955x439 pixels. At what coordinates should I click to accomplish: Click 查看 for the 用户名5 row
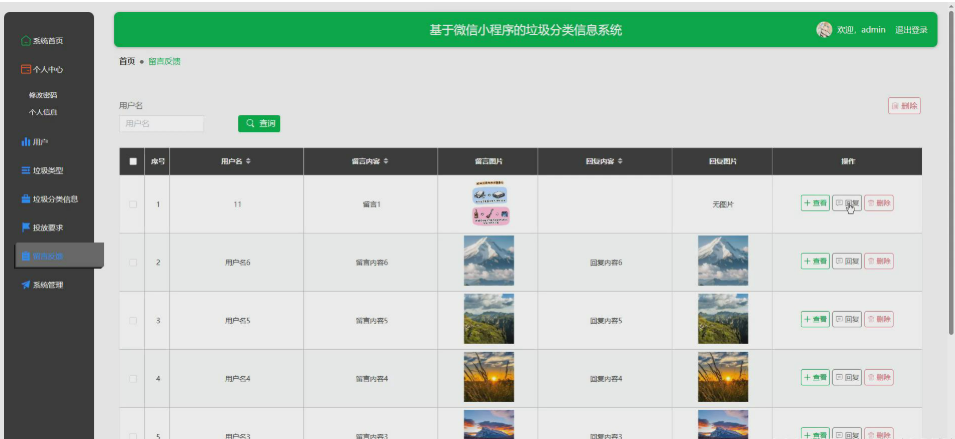pos(816,319)
